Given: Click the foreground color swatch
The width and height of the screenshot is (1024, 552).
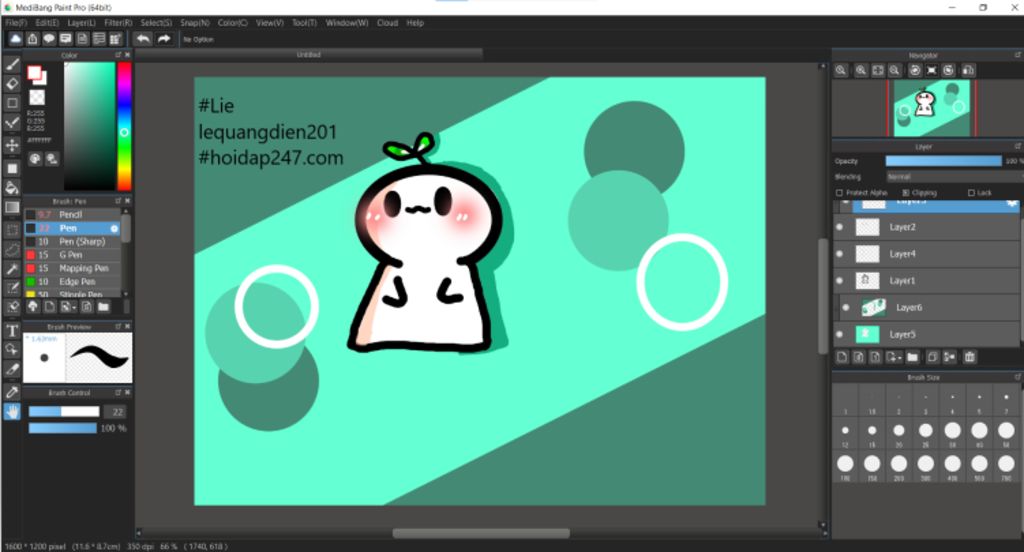Looking at the screenshot, I should pyautogui.click(x=34, y=72).
